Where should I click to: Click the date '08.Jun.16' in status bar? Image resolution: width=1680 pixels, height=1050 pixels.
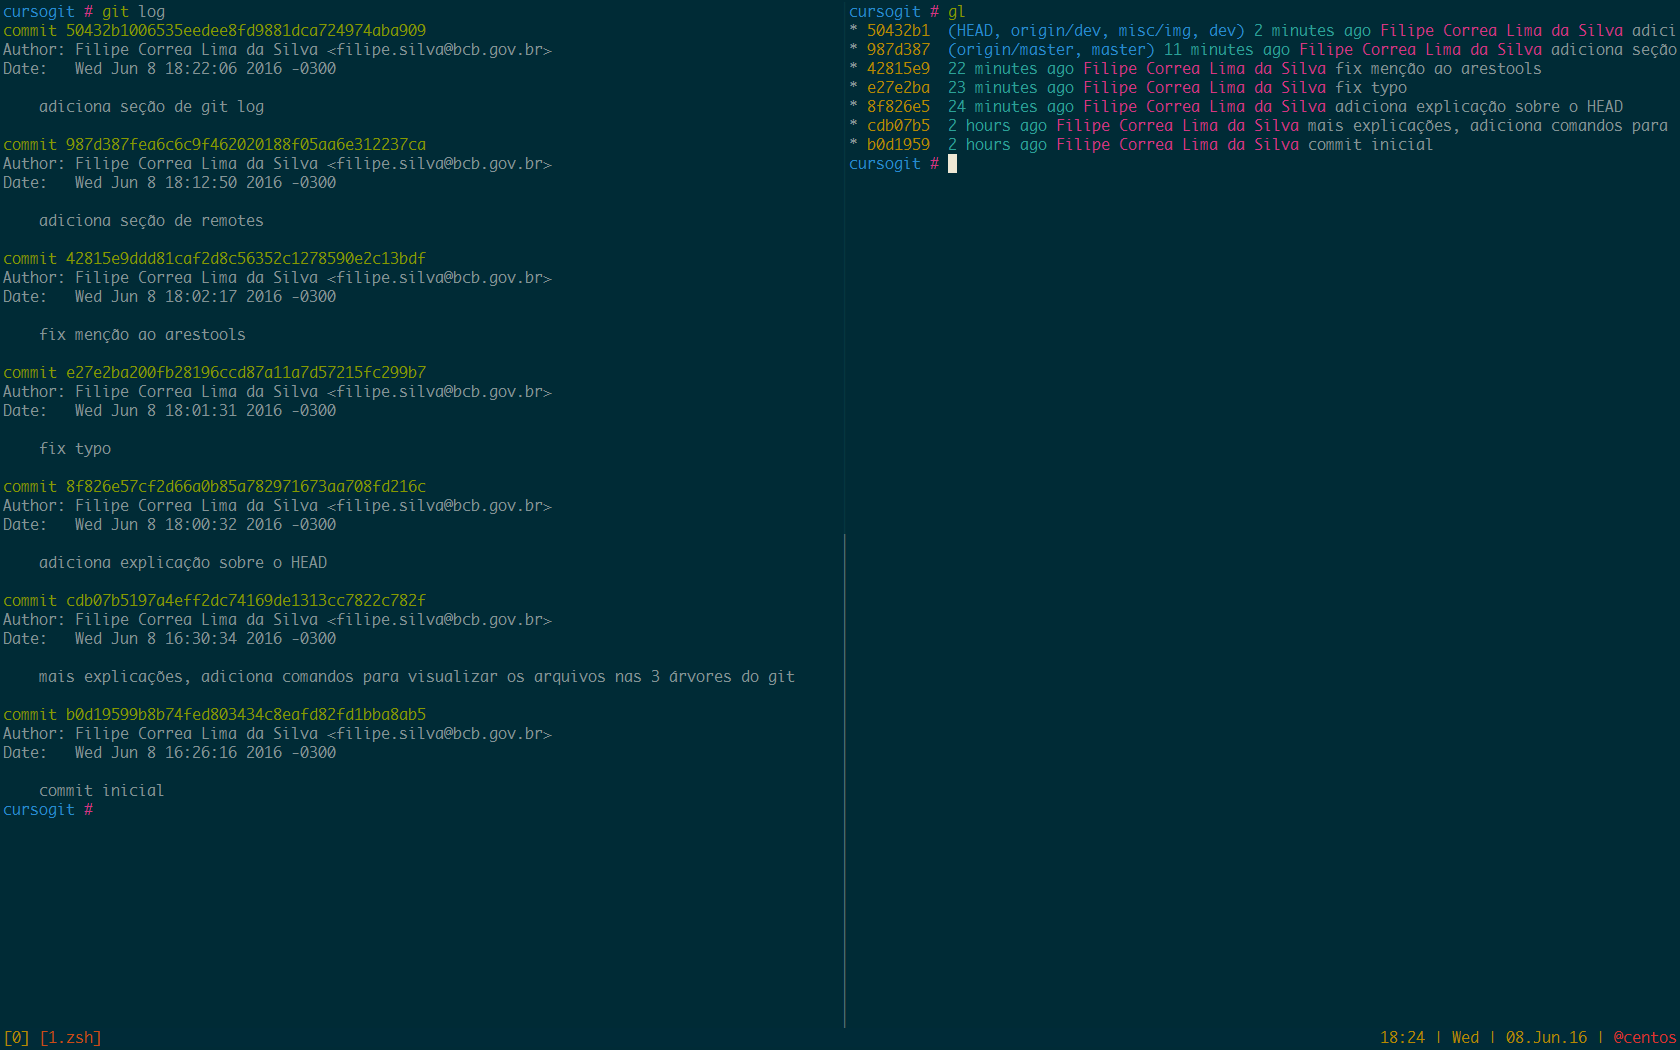point(1546,1038)
